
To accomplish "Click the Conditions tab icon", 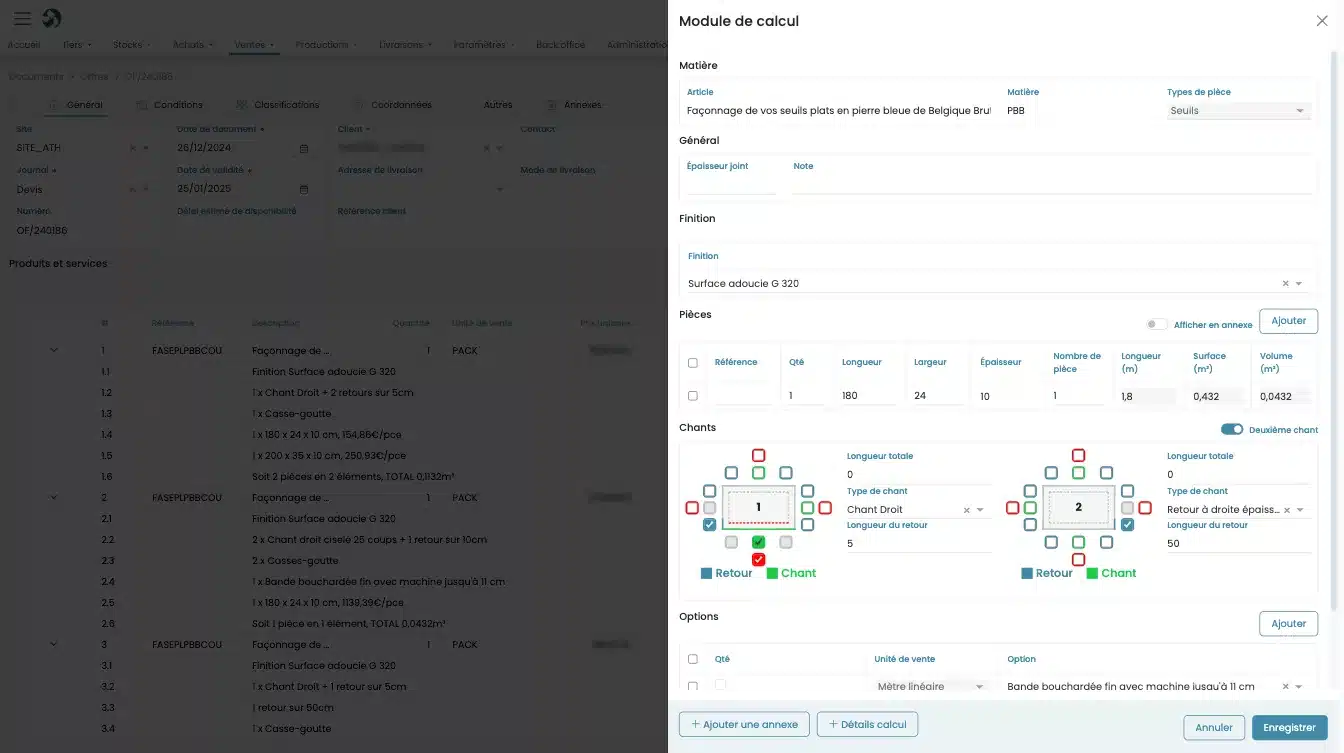I will [x=142, y=105].
